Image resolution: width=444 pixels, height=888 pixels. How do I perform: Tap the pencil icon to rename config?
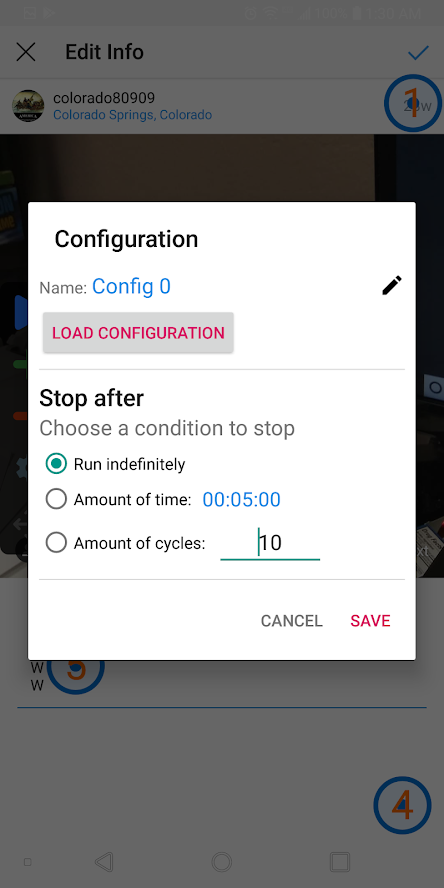(x=392, y=285)
